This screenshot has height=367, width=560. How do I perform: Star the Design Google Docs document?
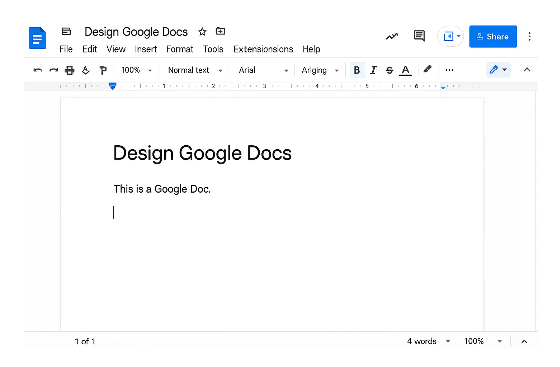(x=202, y=32)
